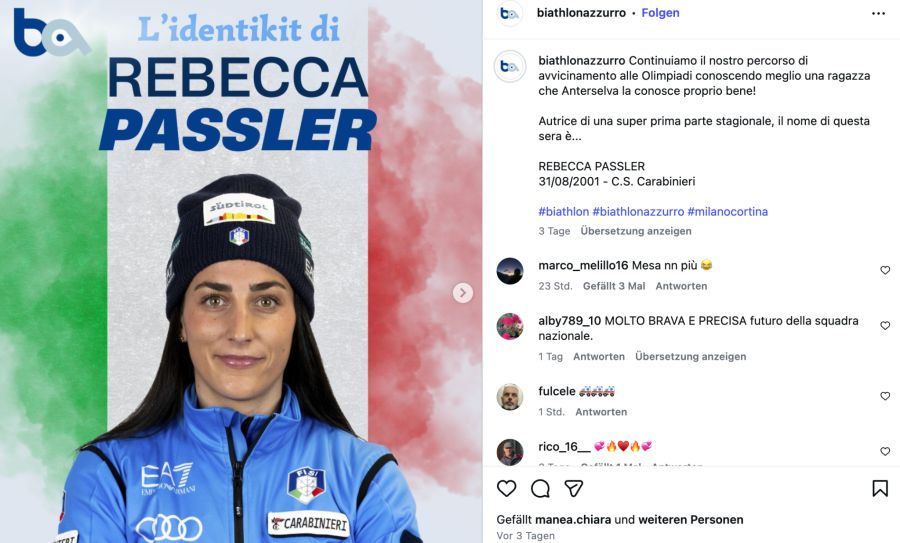Open the manea.chiara likes link
900x543 pixels.
click(x=573, y=519)
